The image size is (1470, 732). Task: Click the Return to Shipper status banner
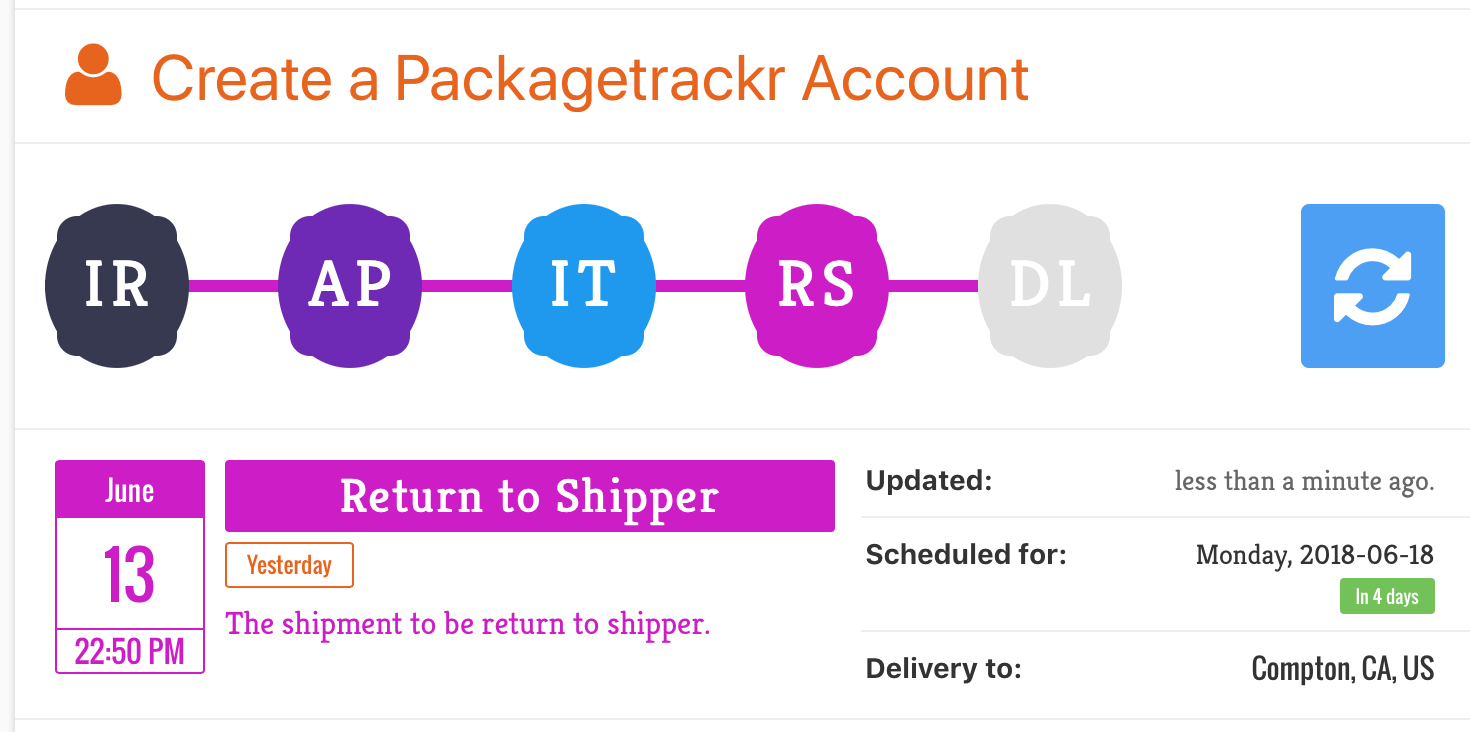tap(529, 496)
